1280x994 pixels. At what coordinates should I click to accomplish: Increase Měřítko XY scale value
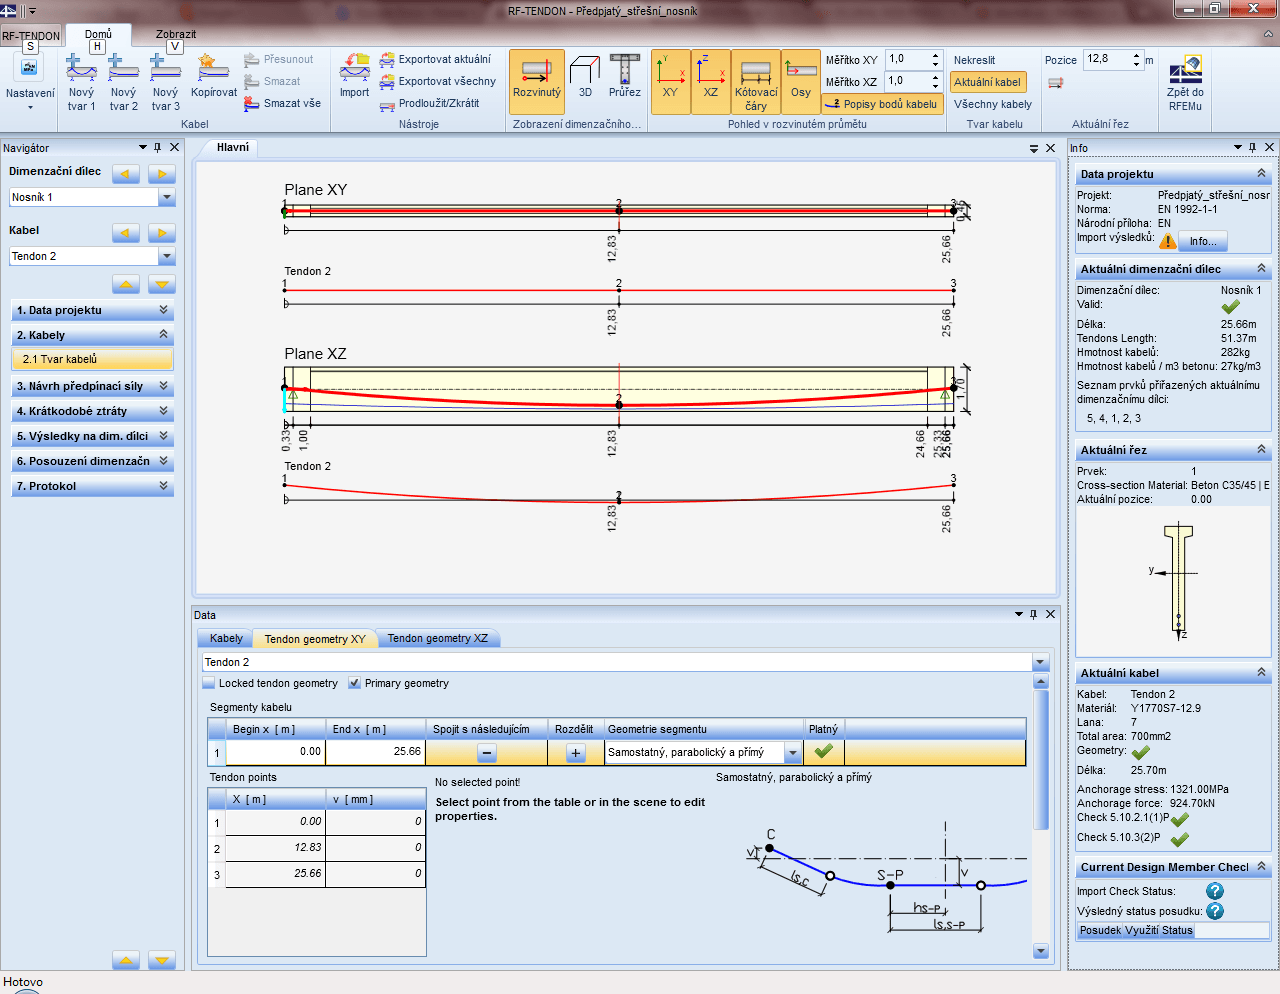(935, 55)
